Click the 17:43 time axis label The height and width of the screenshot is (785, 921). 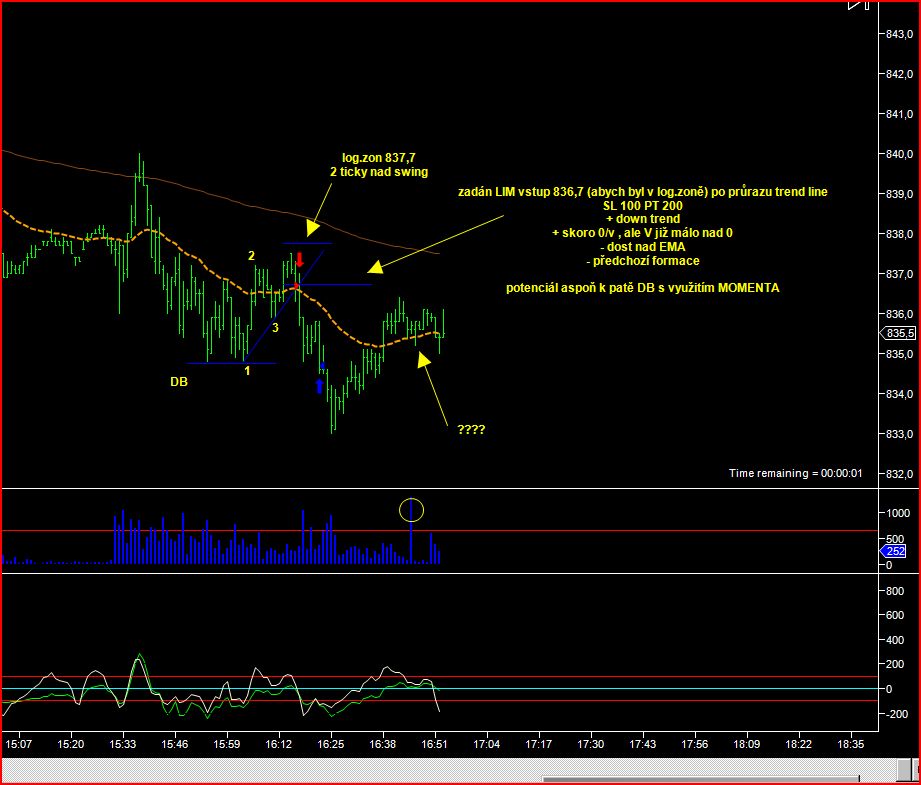[x=643, y=744]
